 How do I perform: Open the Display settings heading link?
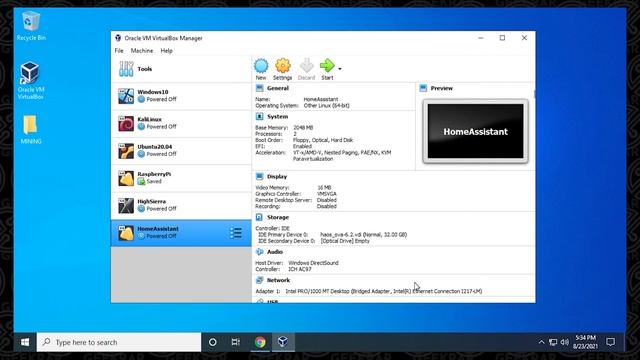[x=277, y=177]
